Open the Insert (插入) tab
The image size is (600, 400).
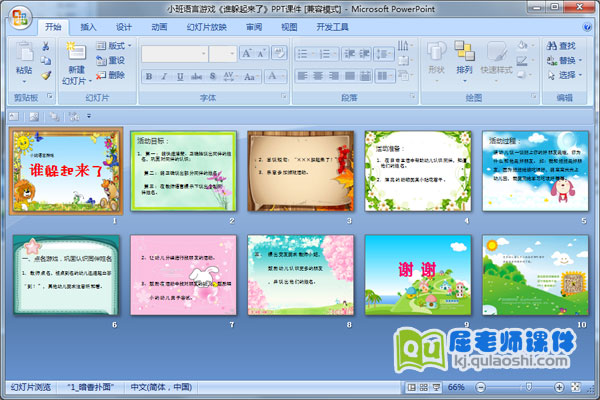click(89, 28)
